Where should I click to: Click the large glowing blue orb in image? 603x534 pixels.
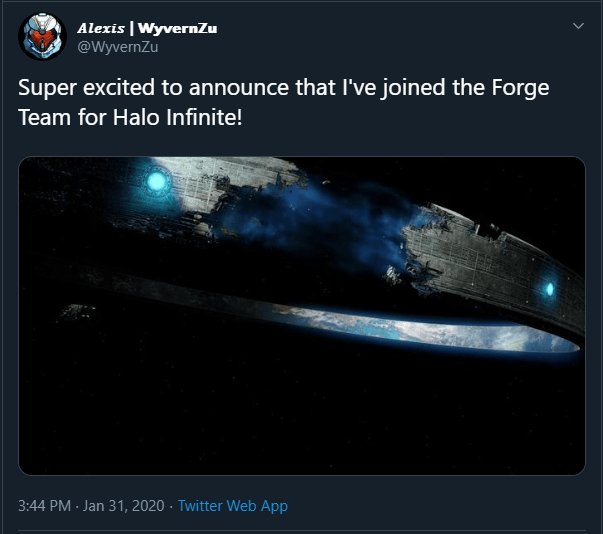tap(156, 181)
